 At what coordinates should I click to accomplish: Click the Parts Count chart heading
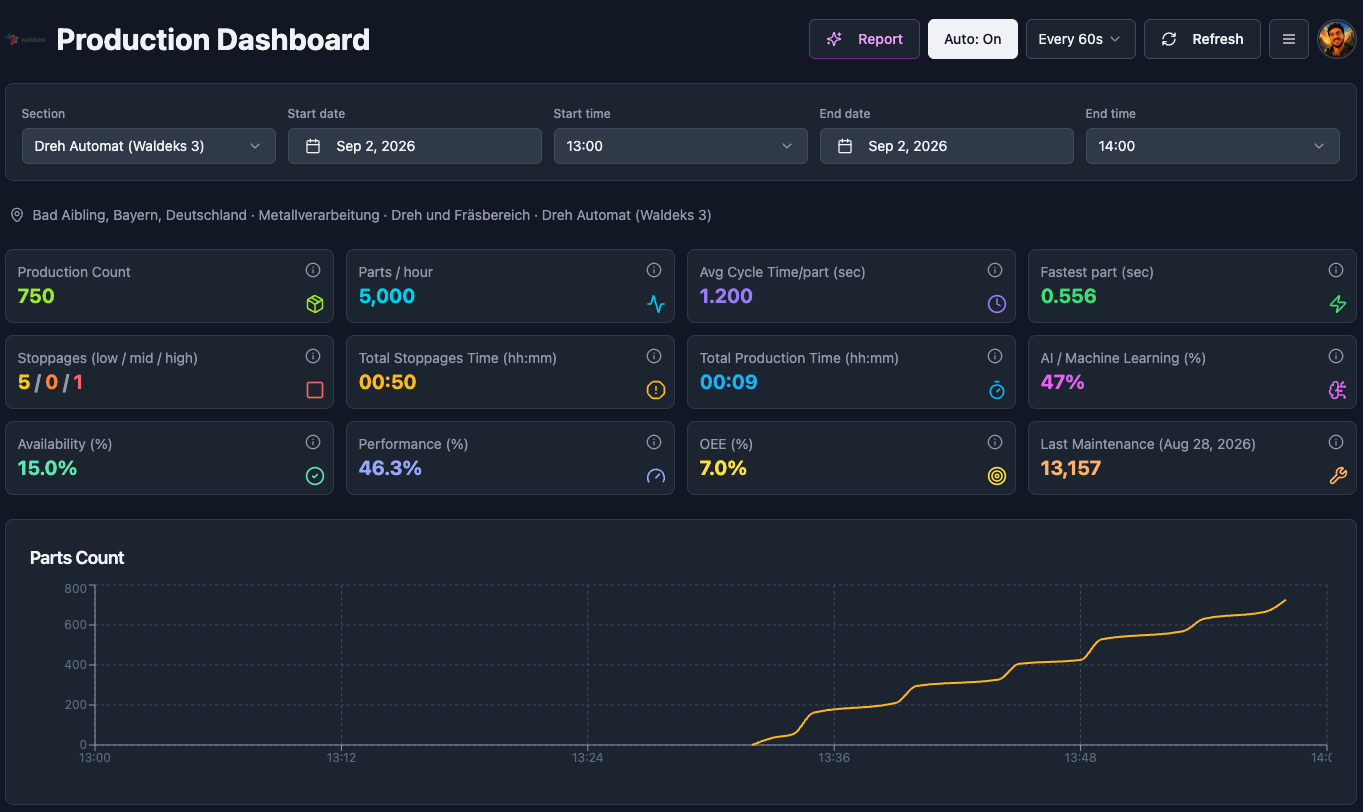(x=77, y=558)
